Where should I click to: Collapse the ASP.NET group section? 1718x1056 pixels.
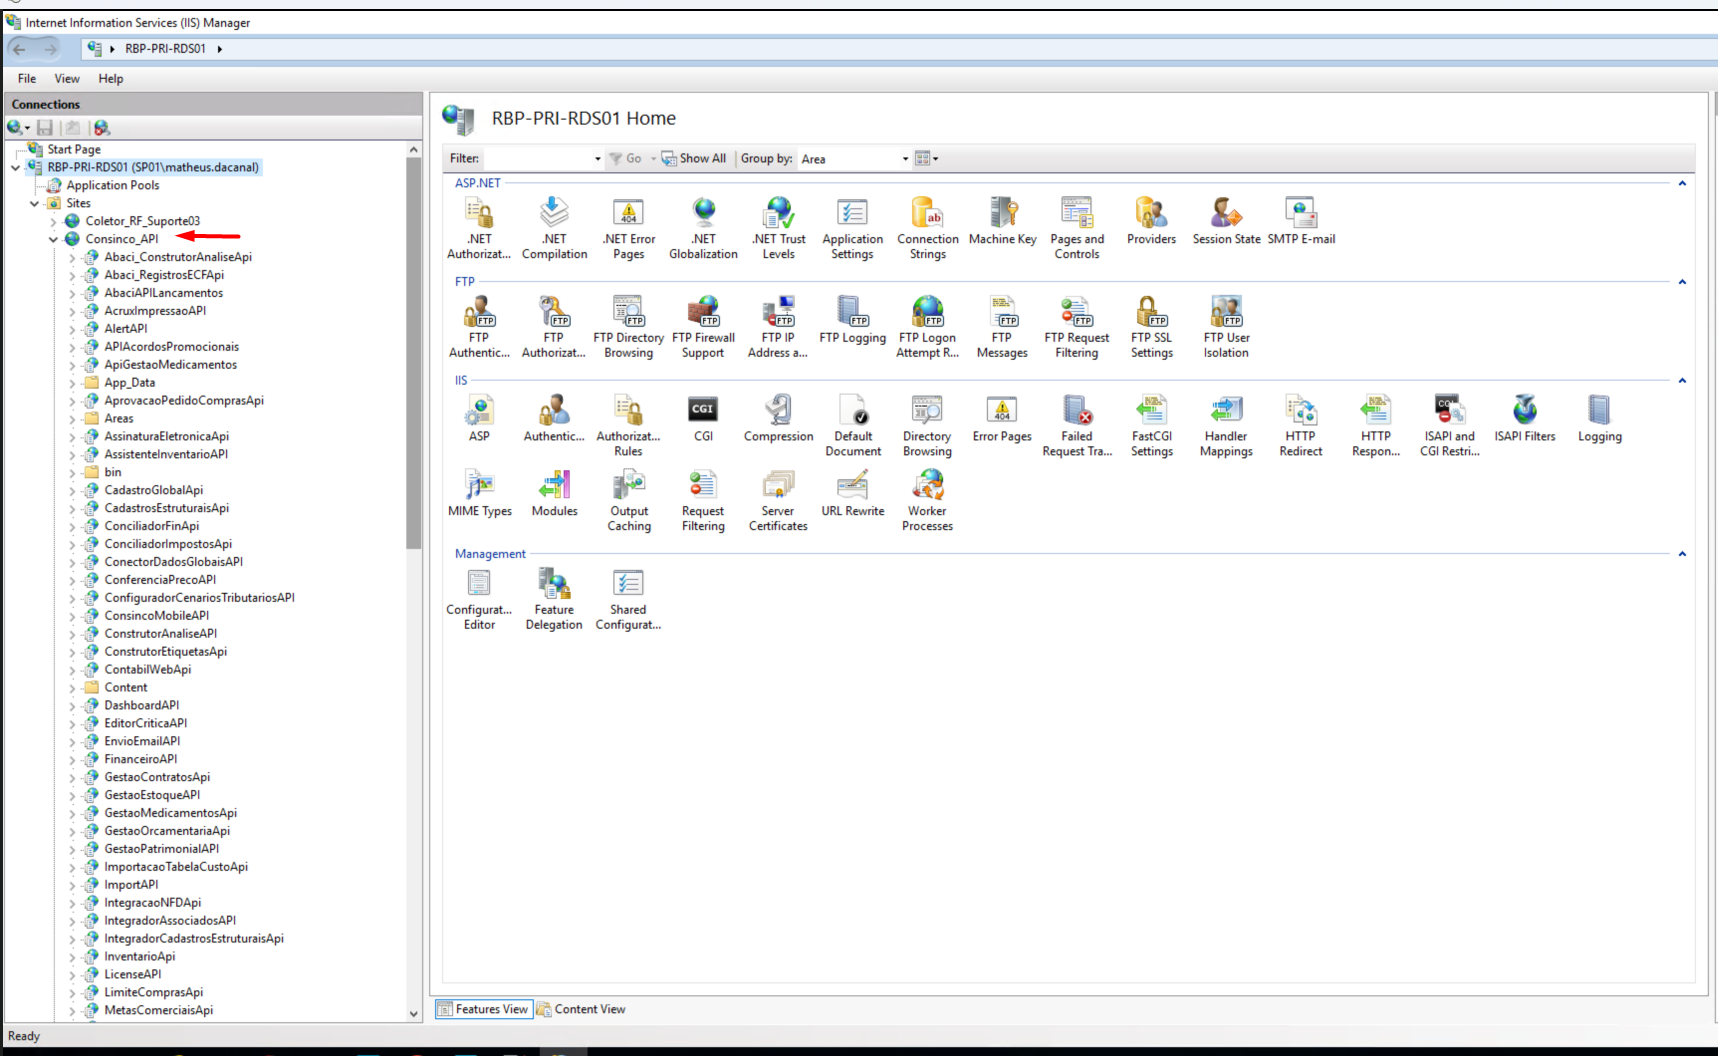(x=1682, y=183)
